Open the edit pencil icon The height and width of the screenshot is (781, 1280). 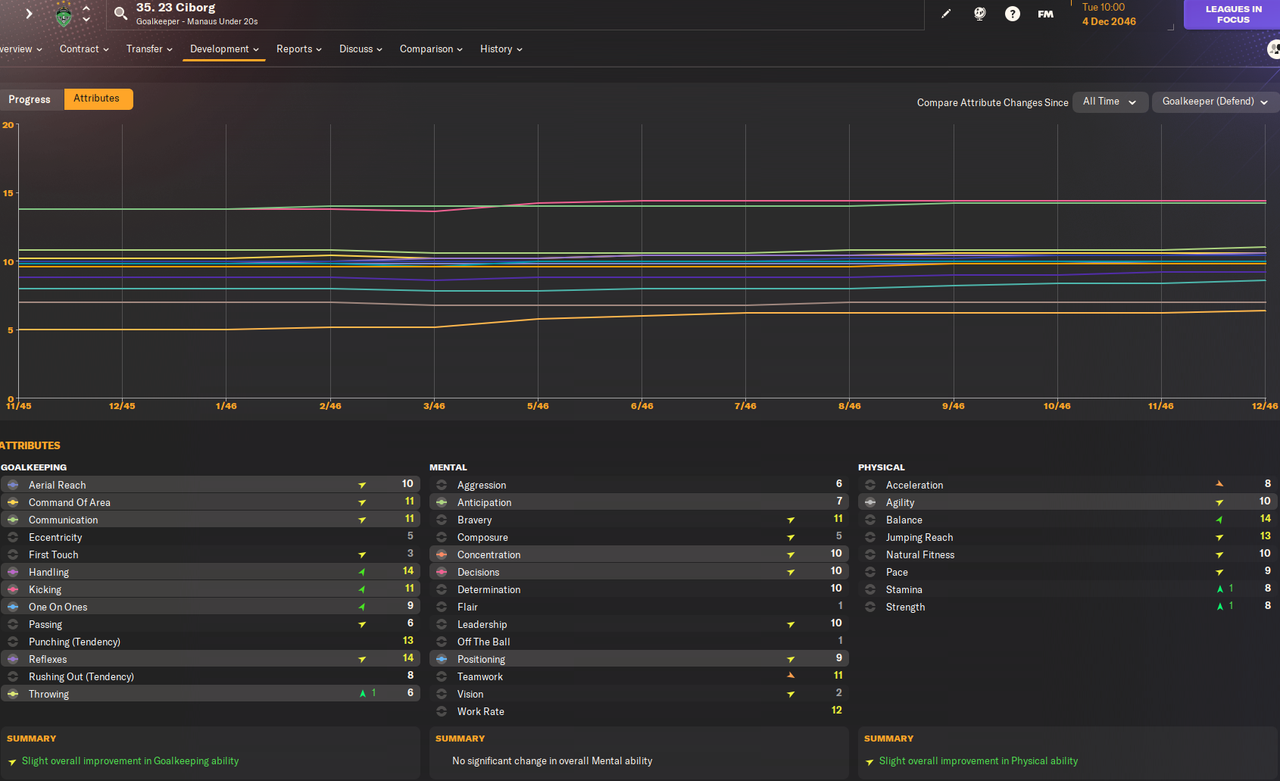coord(947,14)
